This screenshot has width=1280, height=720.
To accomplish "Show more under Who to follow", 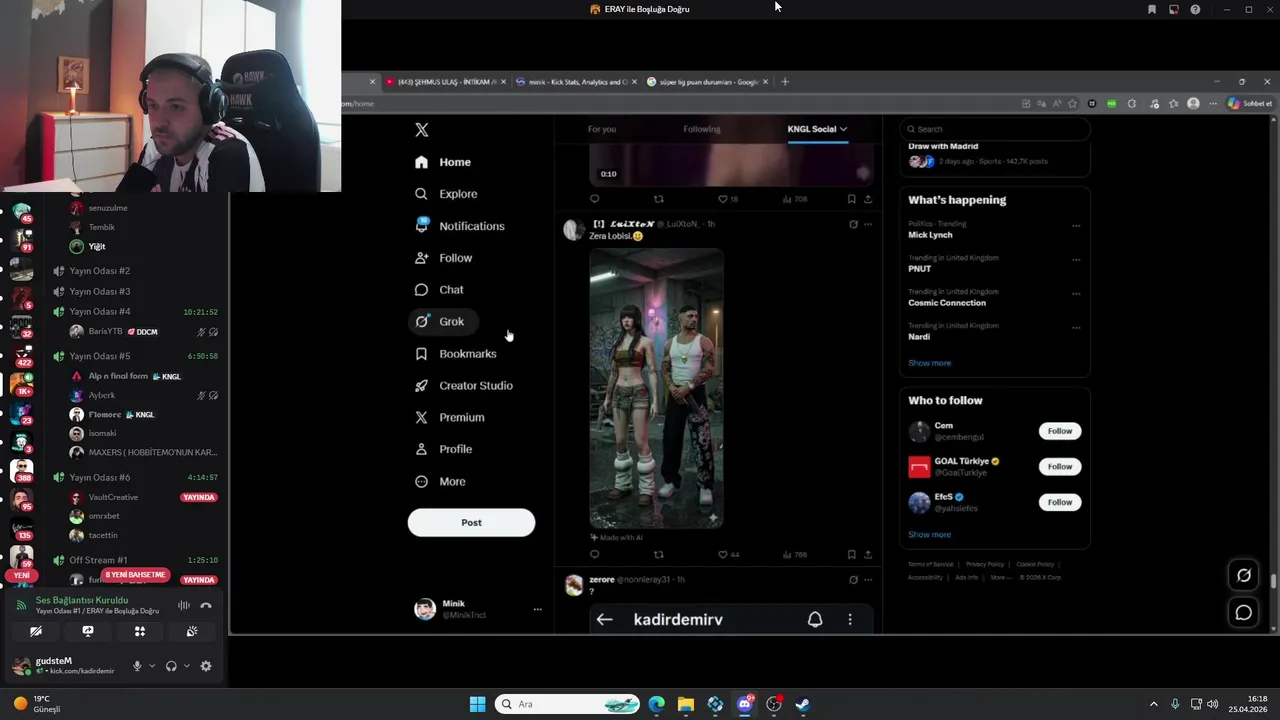I will 929,535.
